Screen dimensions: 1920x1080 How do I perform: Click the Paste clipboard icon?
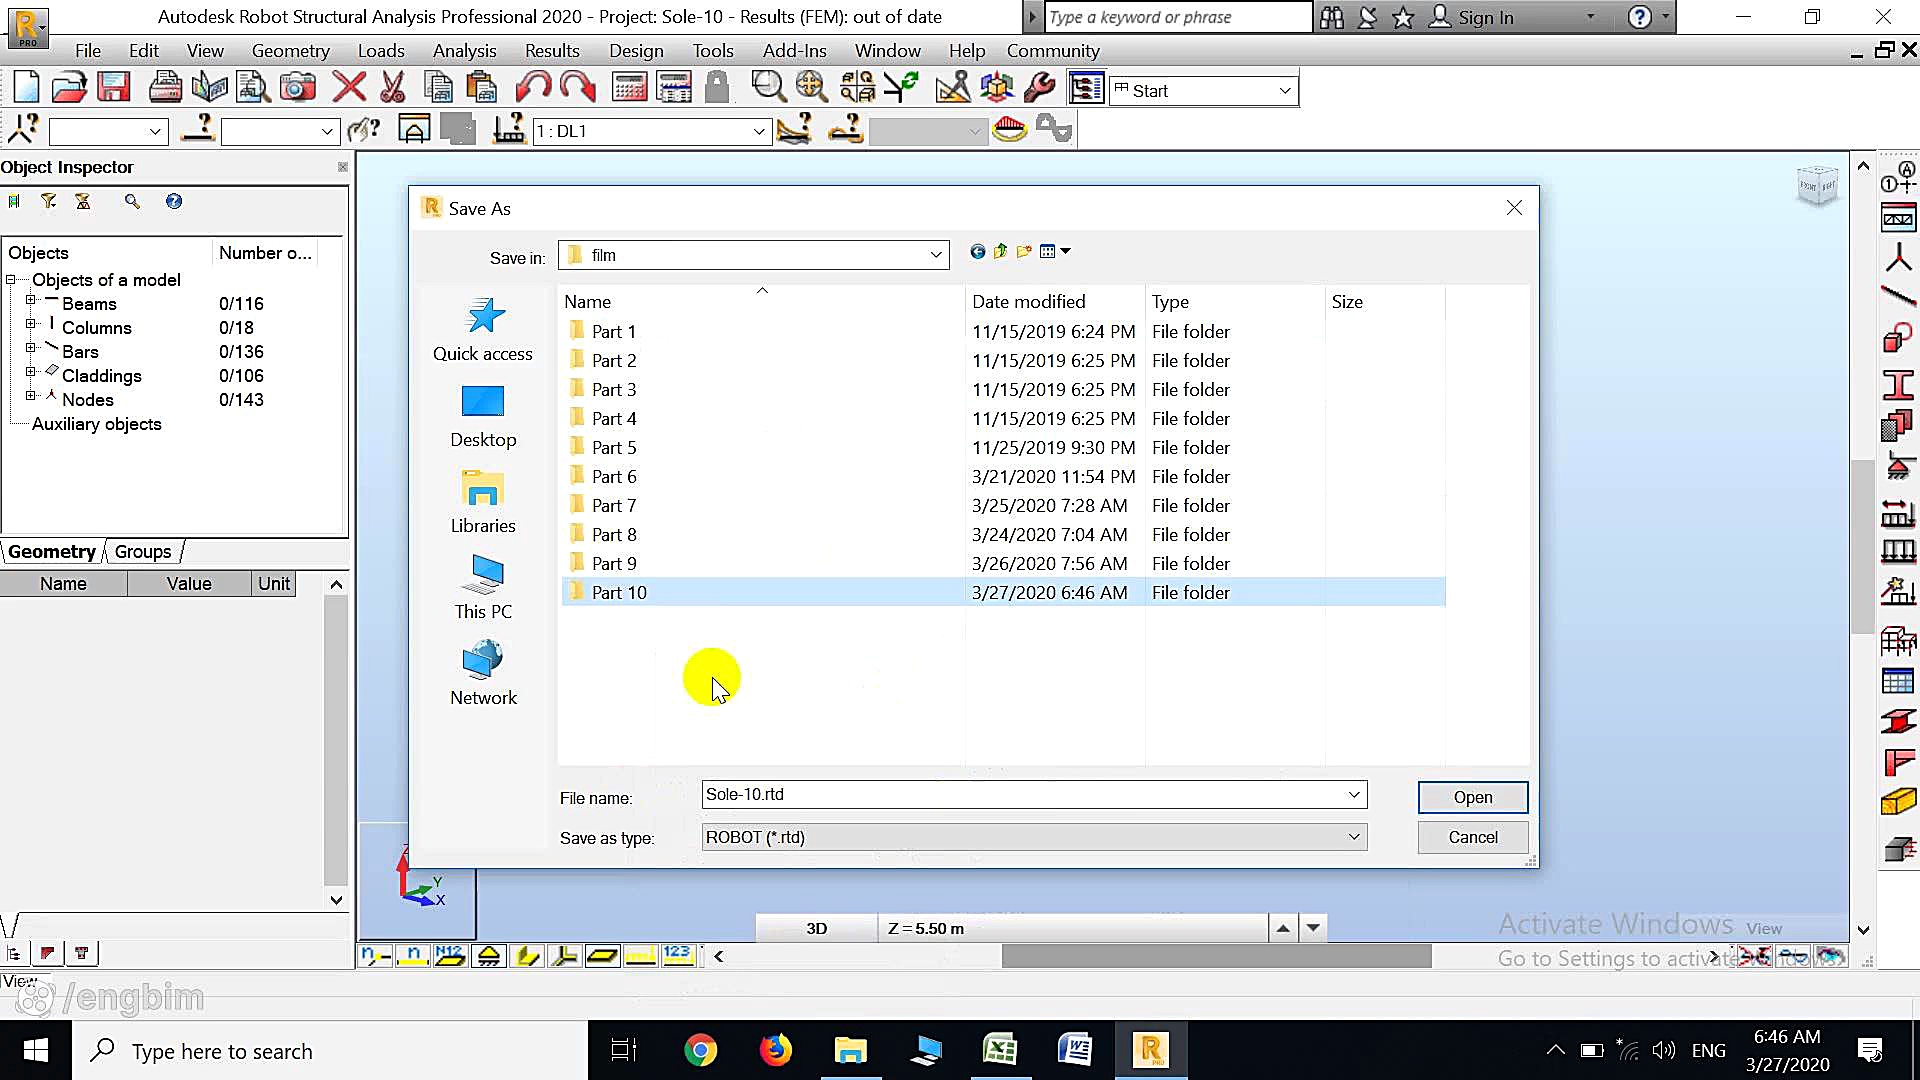tap(481, 89)
